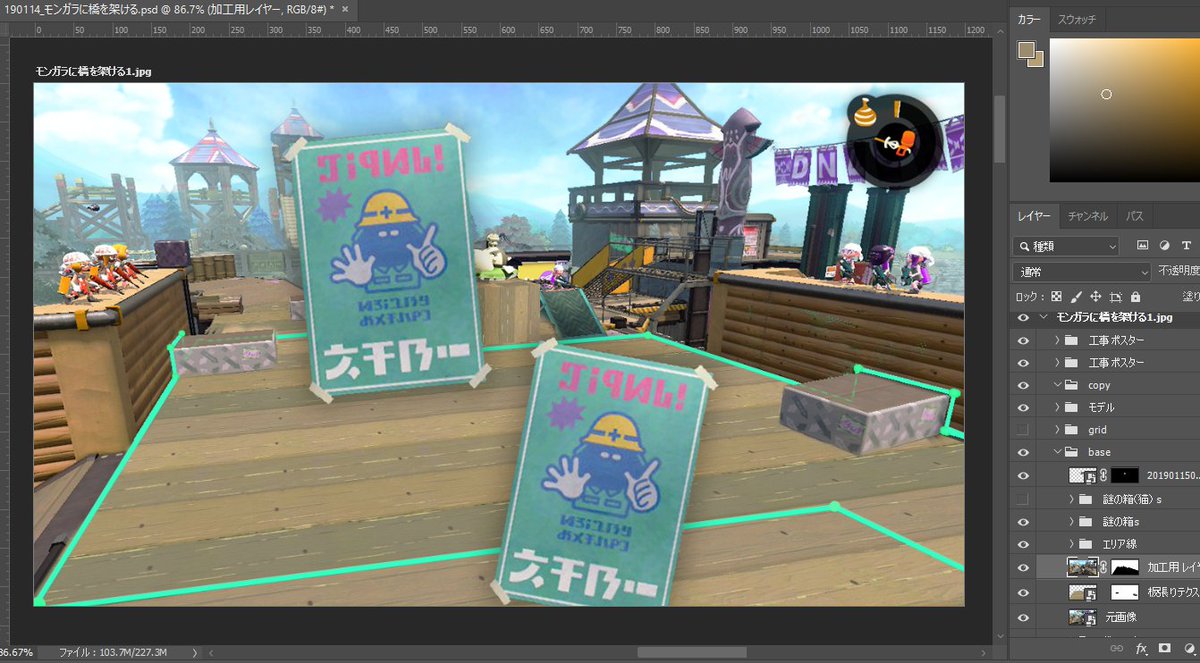Open the 種類 layer filter type dropdown
The width and height of the screenshot is (1200, 663).
point(1066,245)
